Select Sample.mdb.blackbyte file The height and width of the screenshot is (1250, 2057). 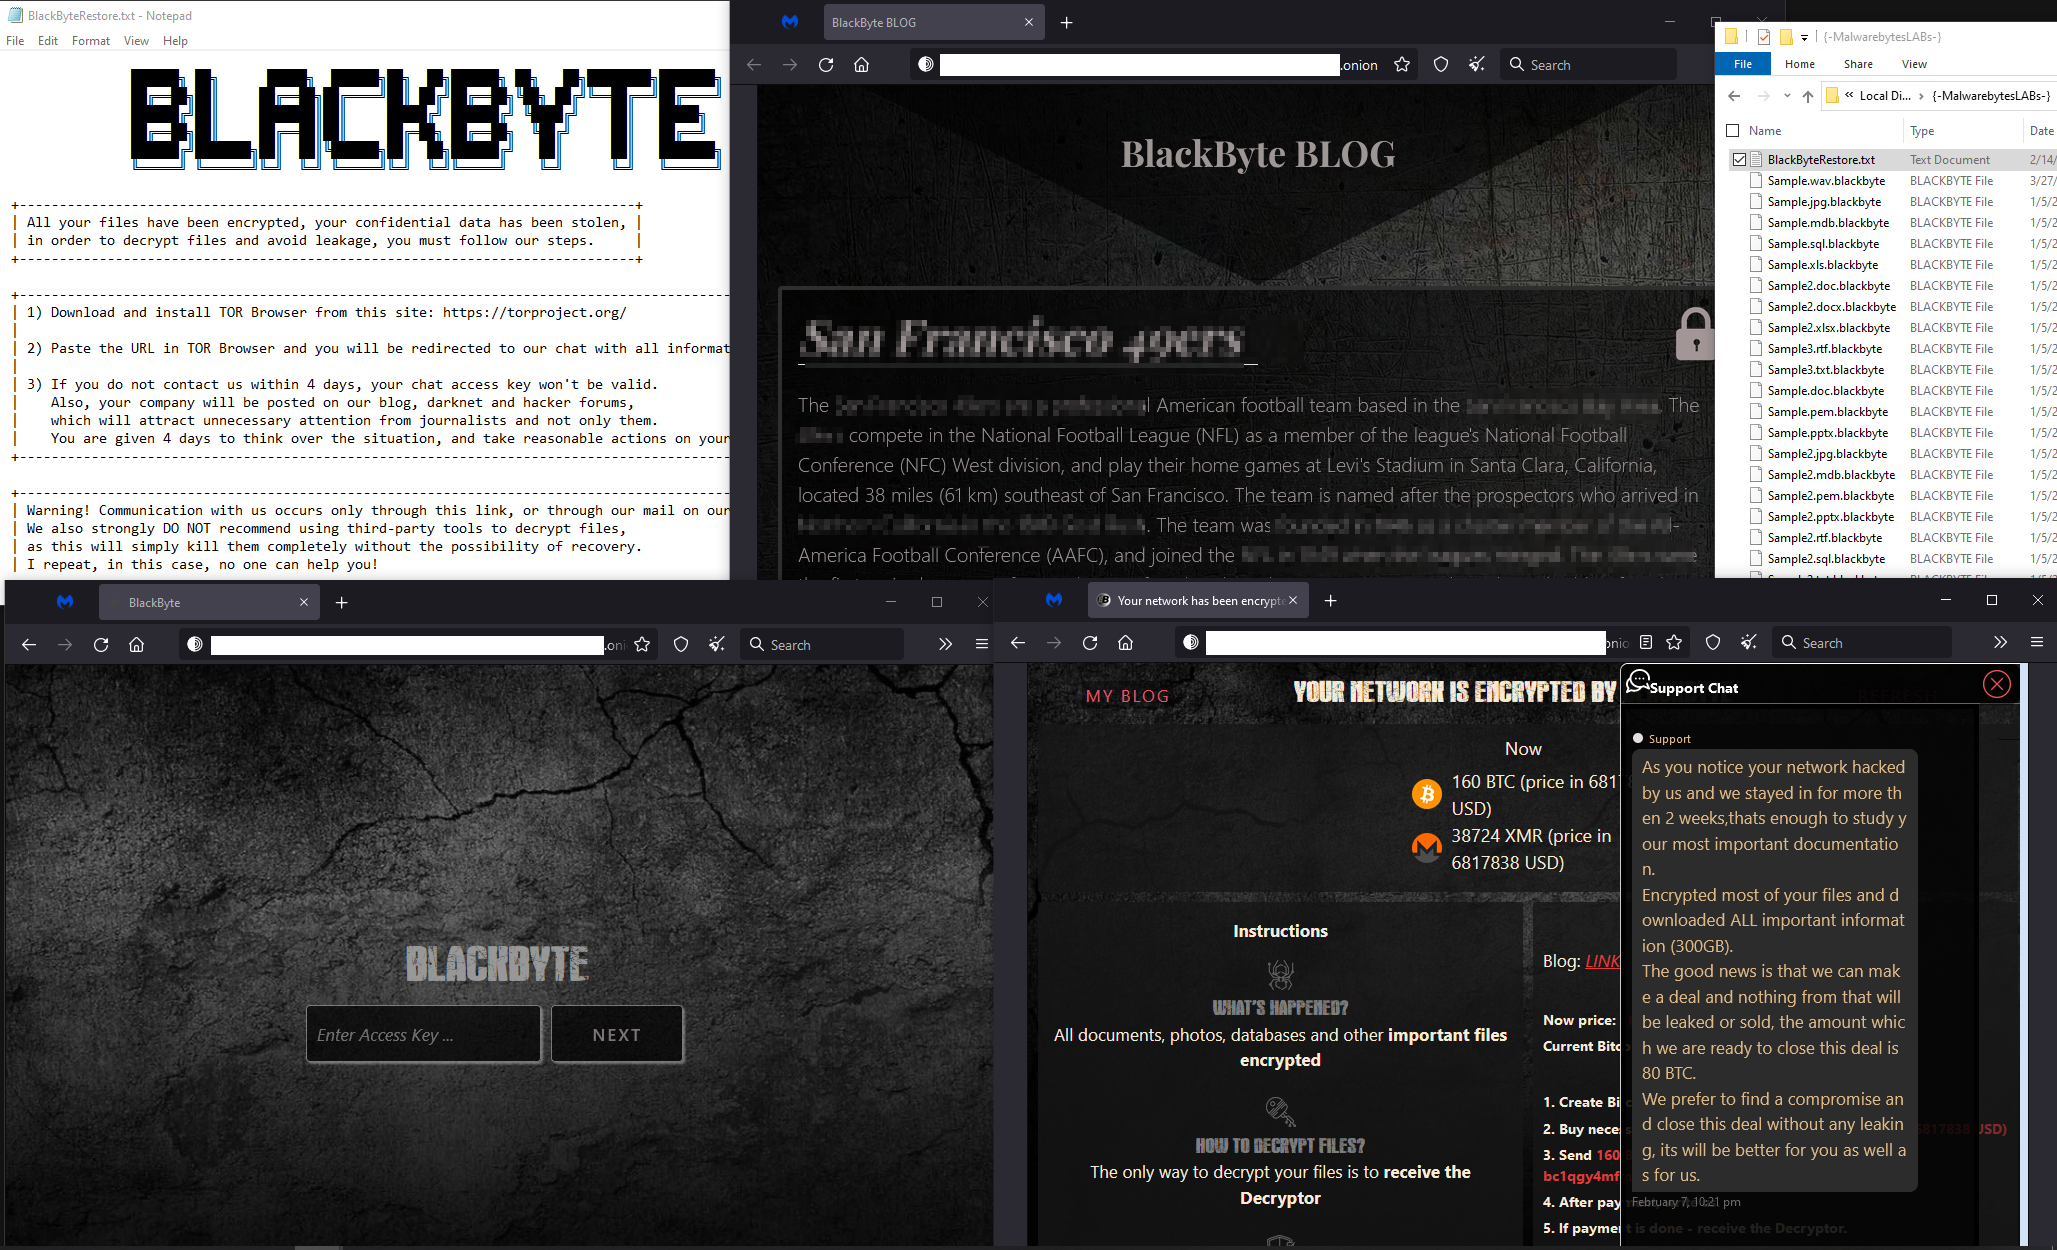[x=1828, y=223]
